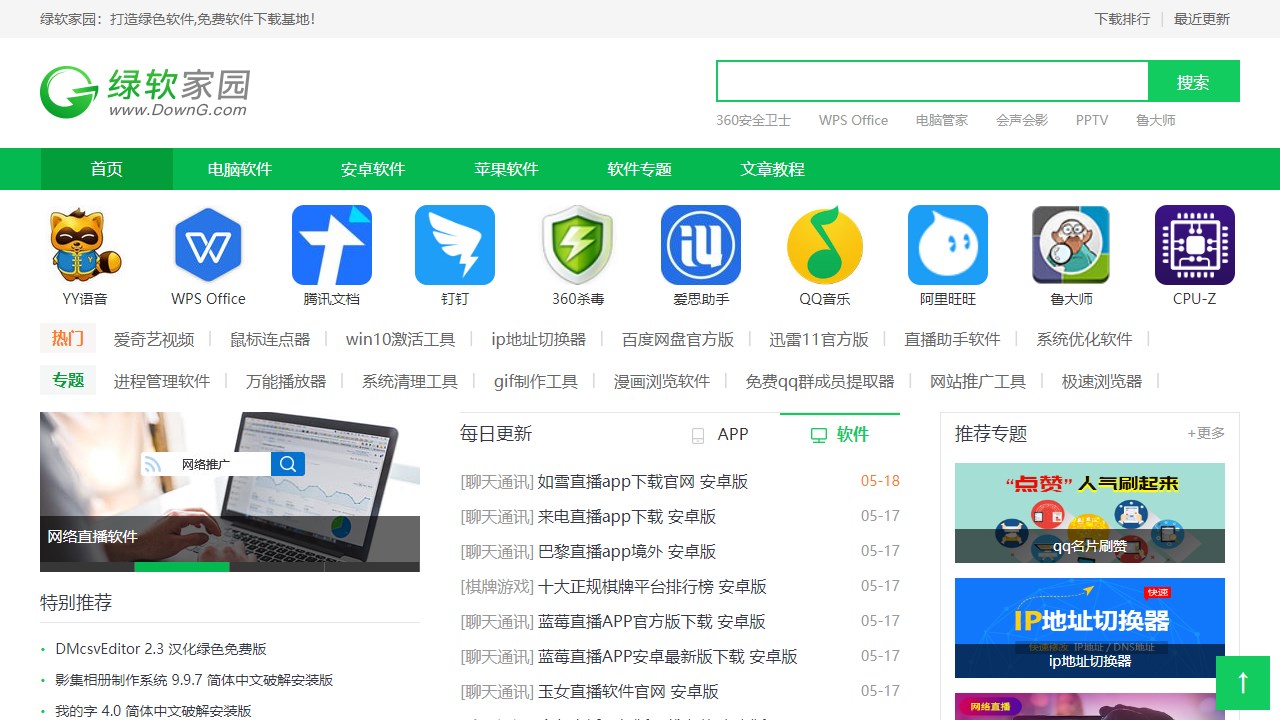Open the 极速浏览器 topic link
This screenshot has height=720, width=1280.
(1102, 382)
